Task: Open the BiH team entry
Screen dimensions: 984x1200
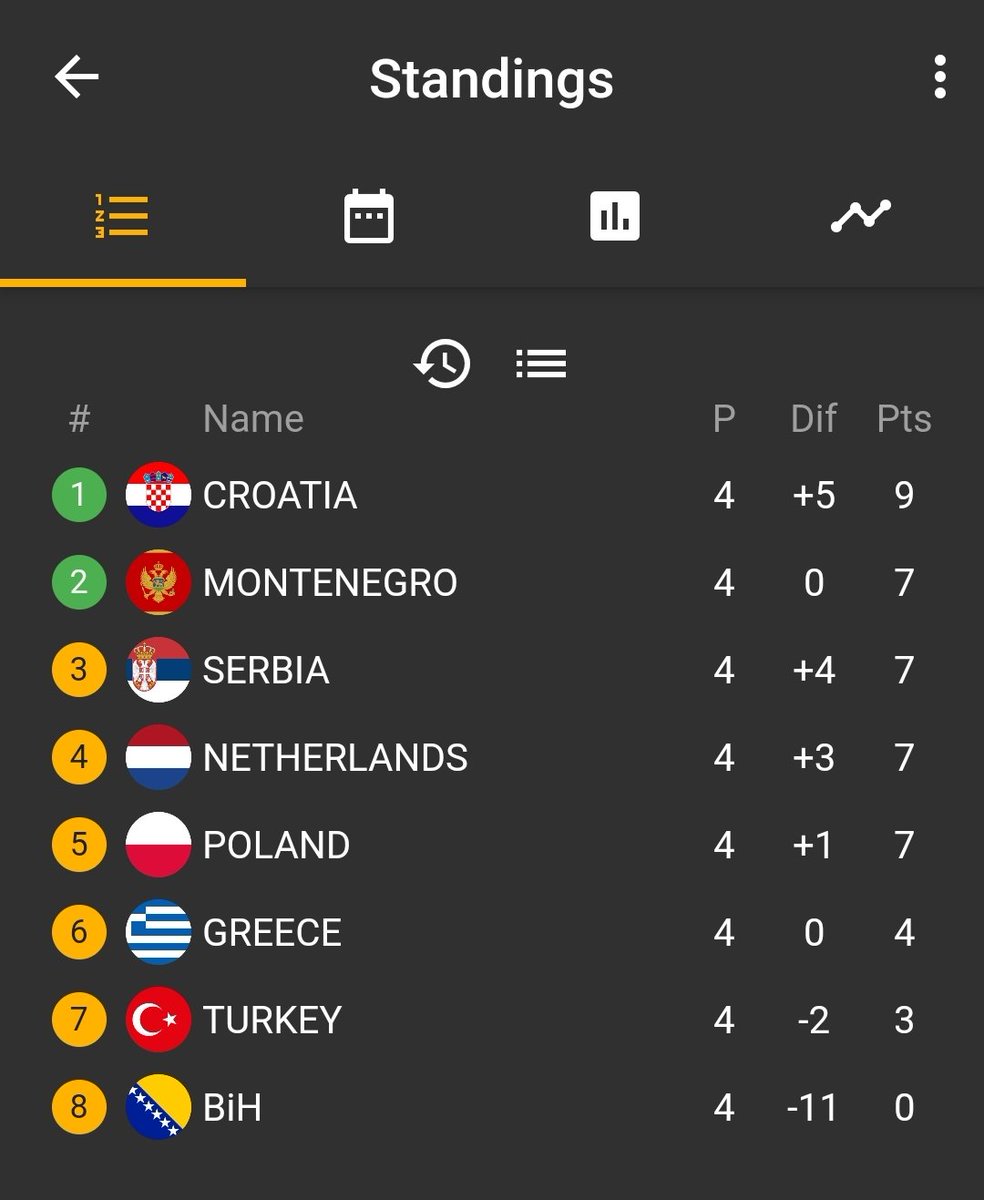Action: click(492, 1107)
